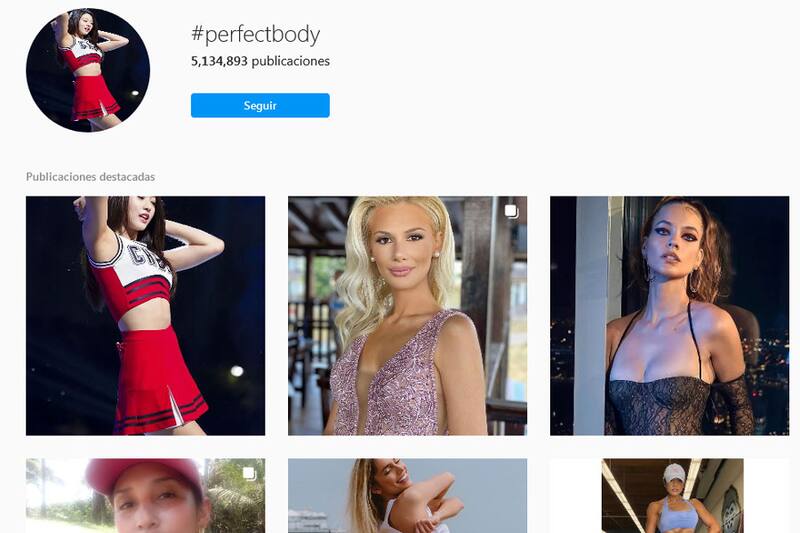Image resolution: width=800 pixels, height=533 pixels.
Task: Open the post of the smiling woman on beach
Action: tap(408, 496)
